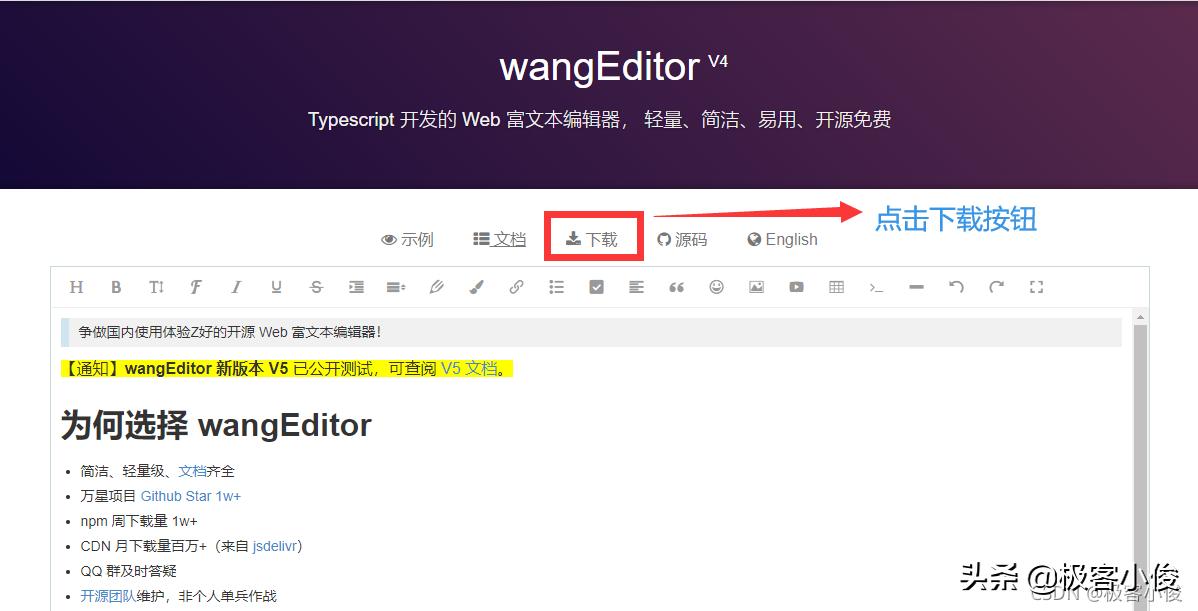Open the emoji picker
The image size is (1198, 611).
pyautogui.click(x=717, y=287)
